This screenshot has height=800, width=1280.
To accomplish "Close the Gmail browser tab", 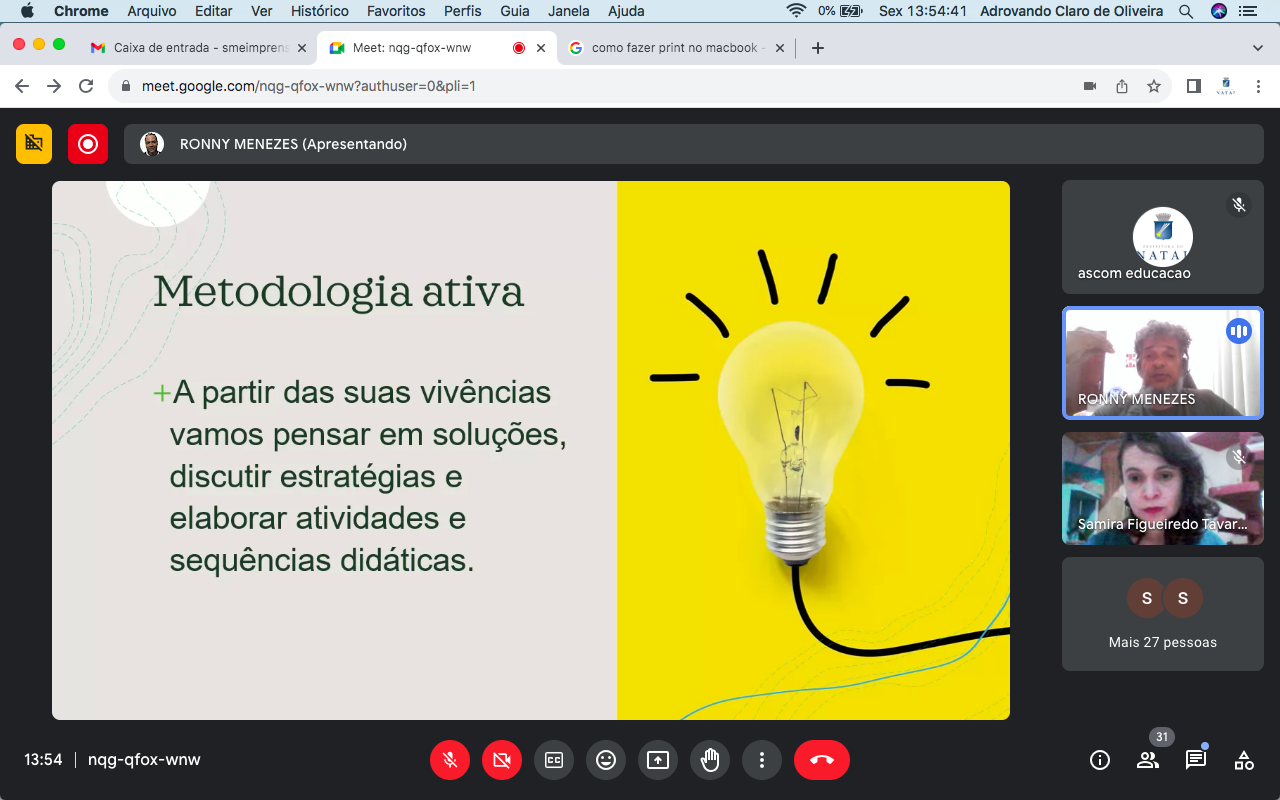I will (302, 48).
